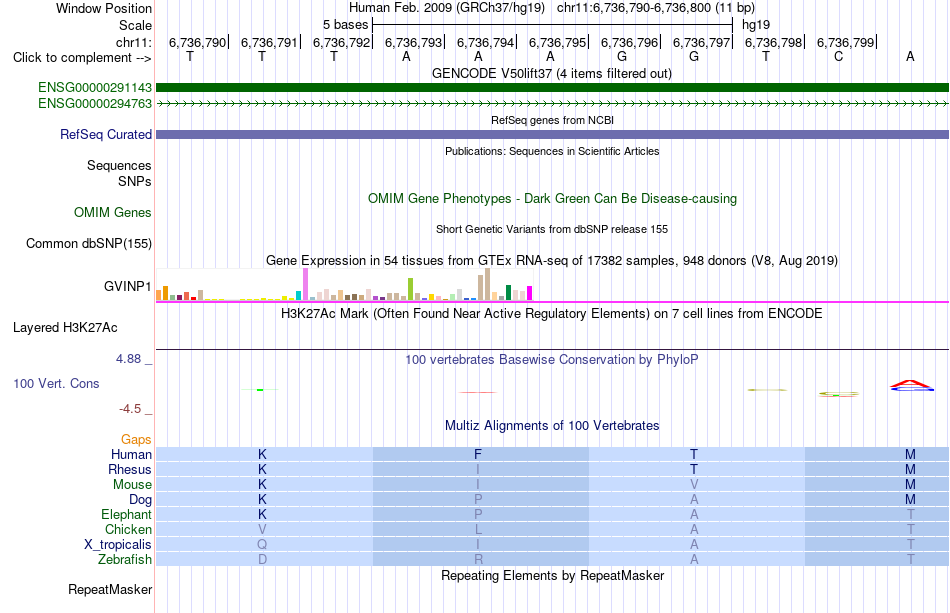
Task: Click the Window Position label
Action: [104, 8]
